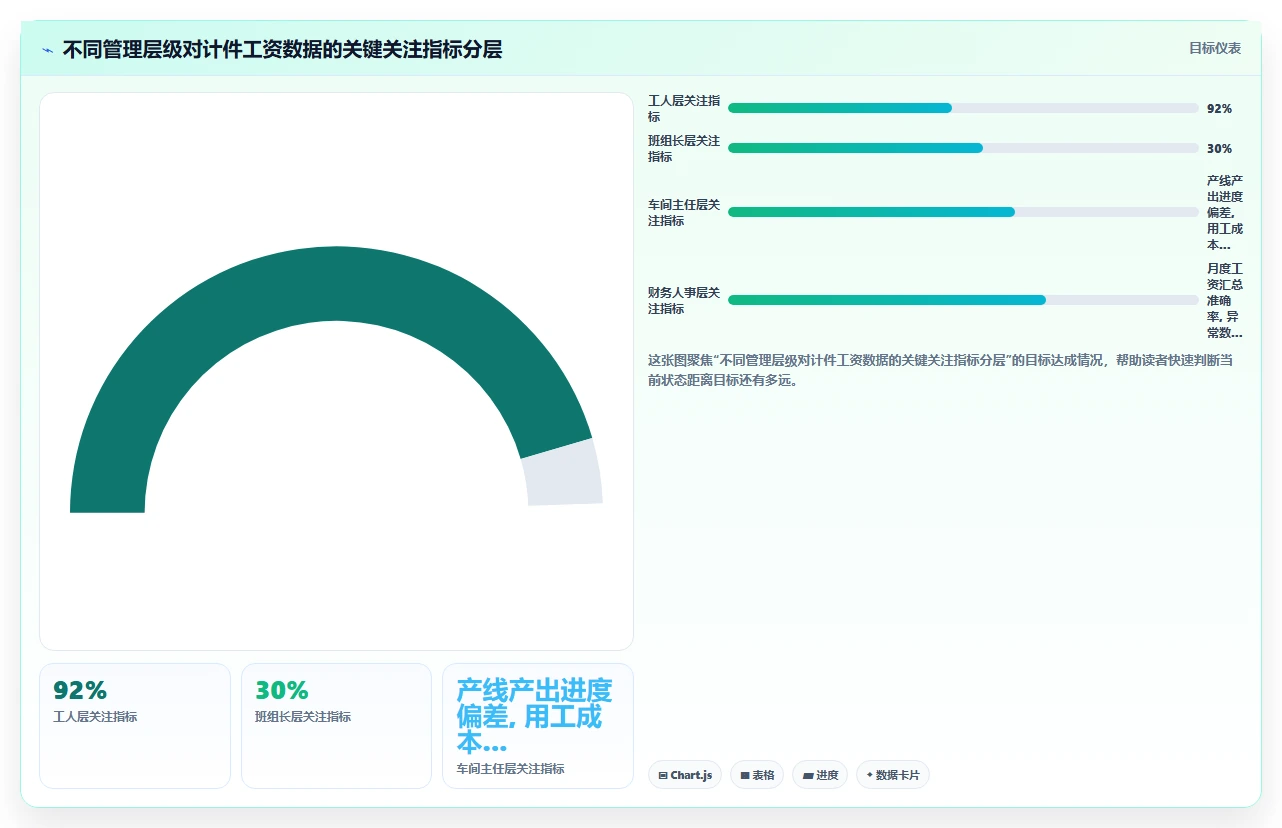Viewport: 1282px width, 828px height.
Task: Select the 表格 tag chip
Action: [x=757, y=775]
